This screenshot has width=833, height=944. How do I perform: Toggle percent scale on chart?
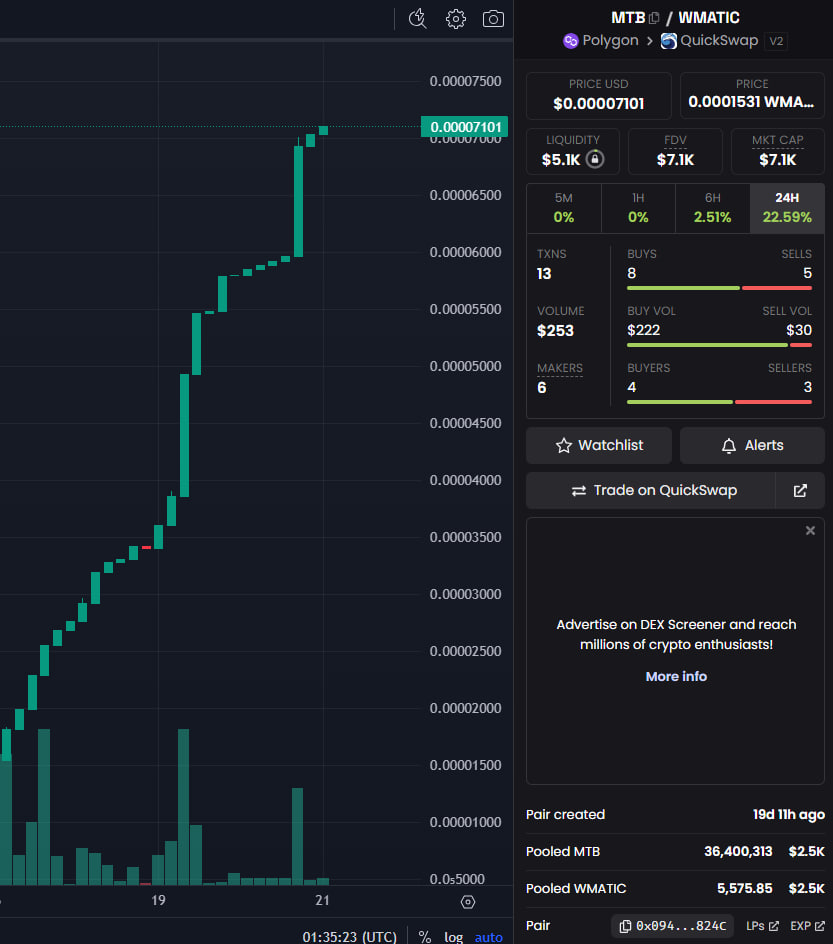425,937
